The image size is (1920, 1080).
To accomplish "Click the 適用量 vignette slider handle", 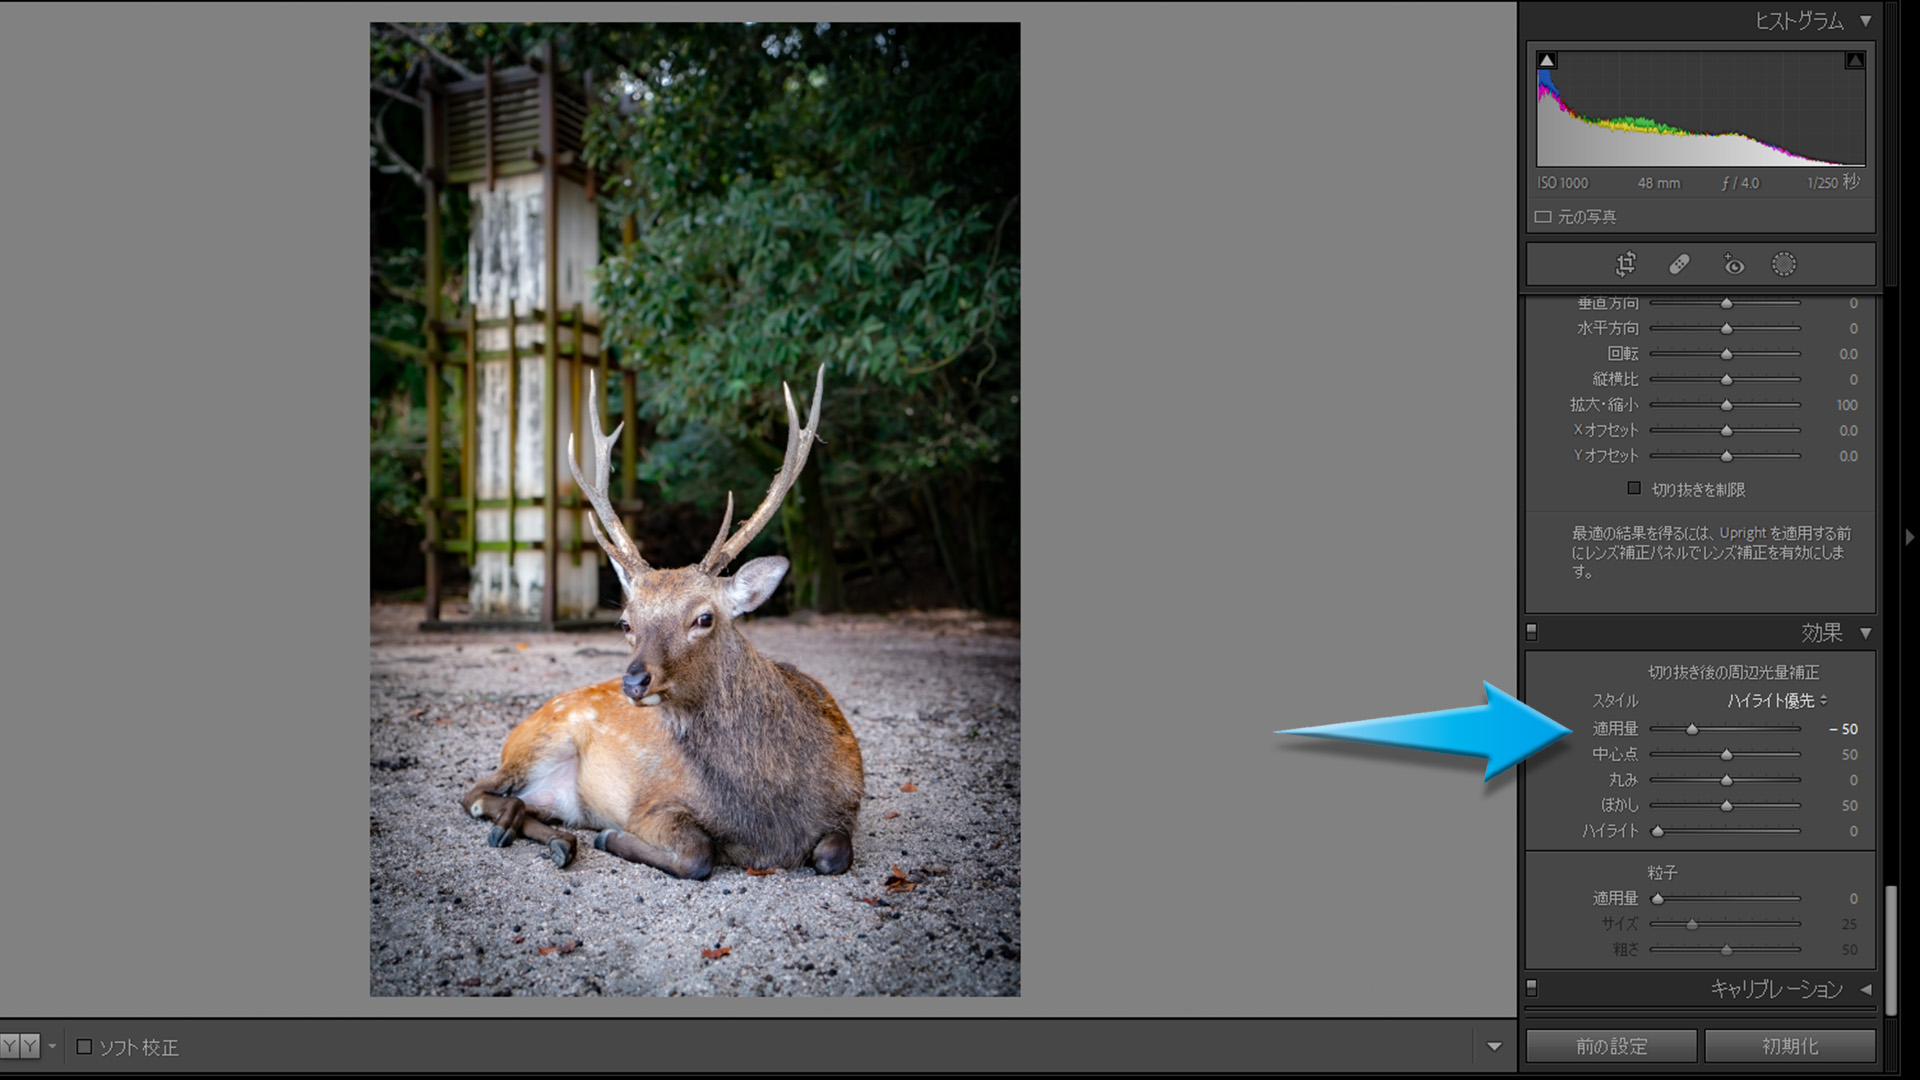I will click(x=1692, y=729).
